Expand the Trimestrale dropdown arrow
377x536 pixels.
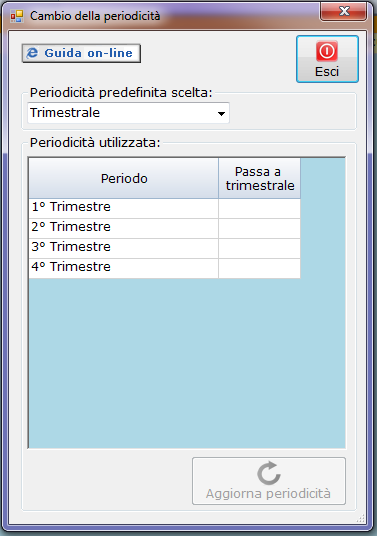(x=221, y=113)
